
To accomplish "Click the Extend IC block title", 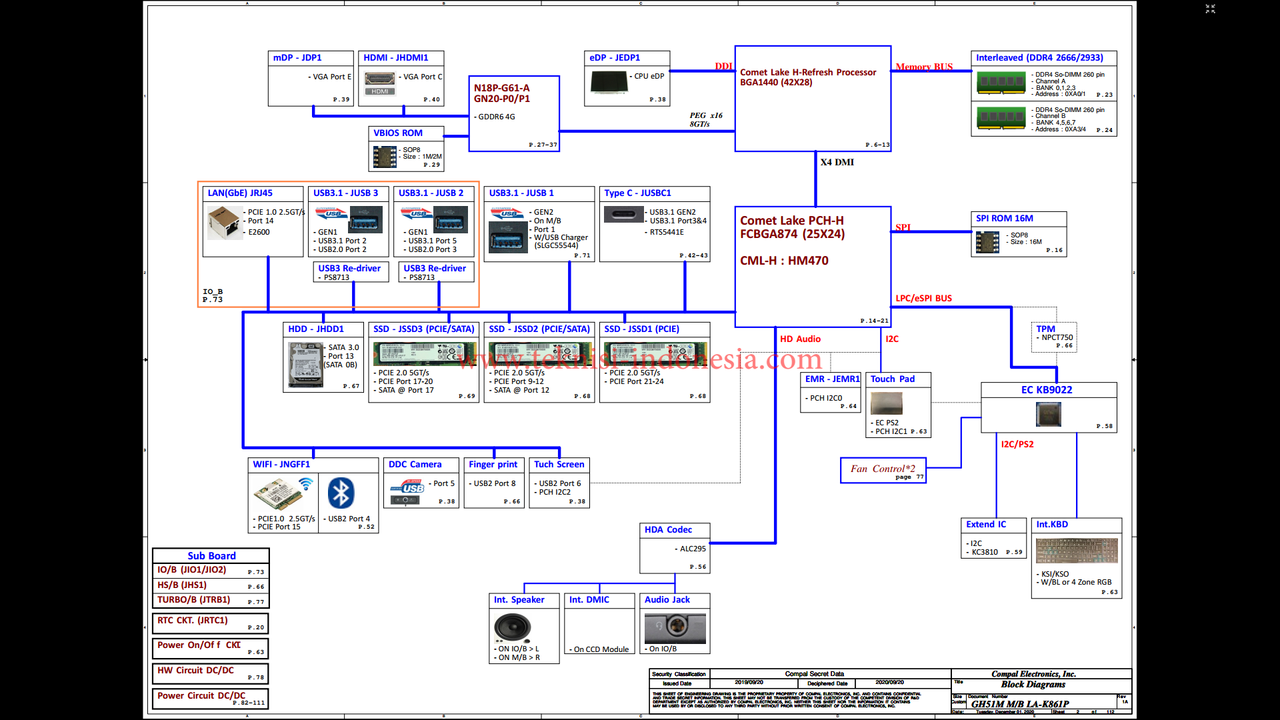I will [x=986, y=524].
